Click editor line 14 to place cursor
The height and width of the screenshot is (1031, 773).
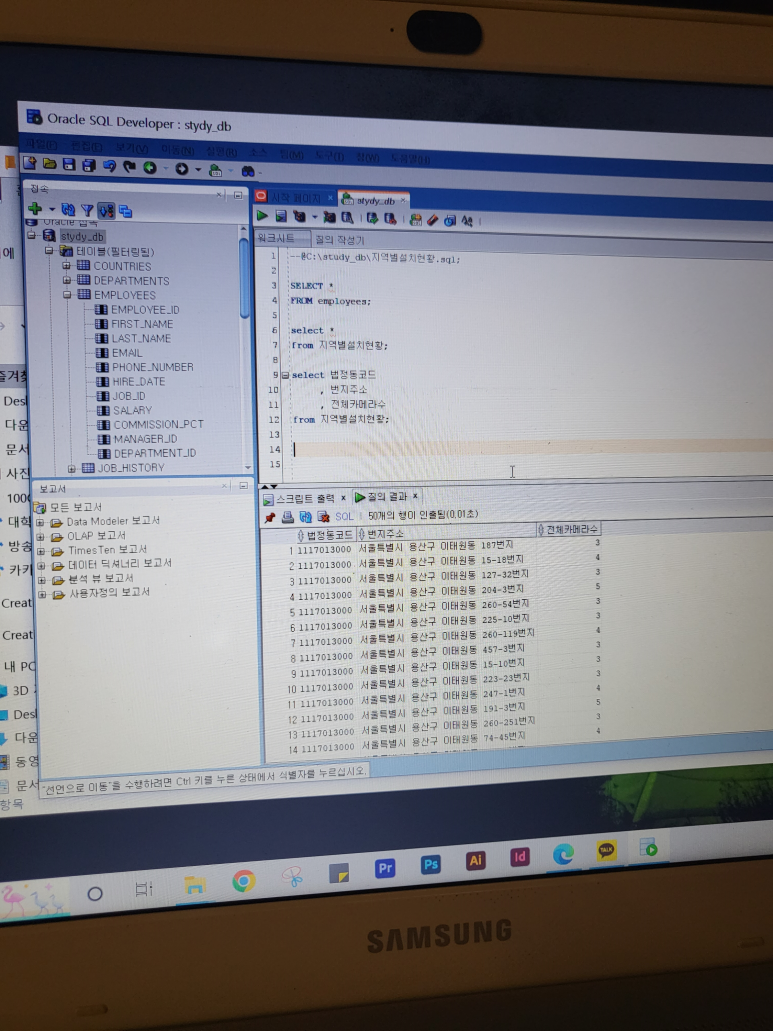click(x=532, y=447)
